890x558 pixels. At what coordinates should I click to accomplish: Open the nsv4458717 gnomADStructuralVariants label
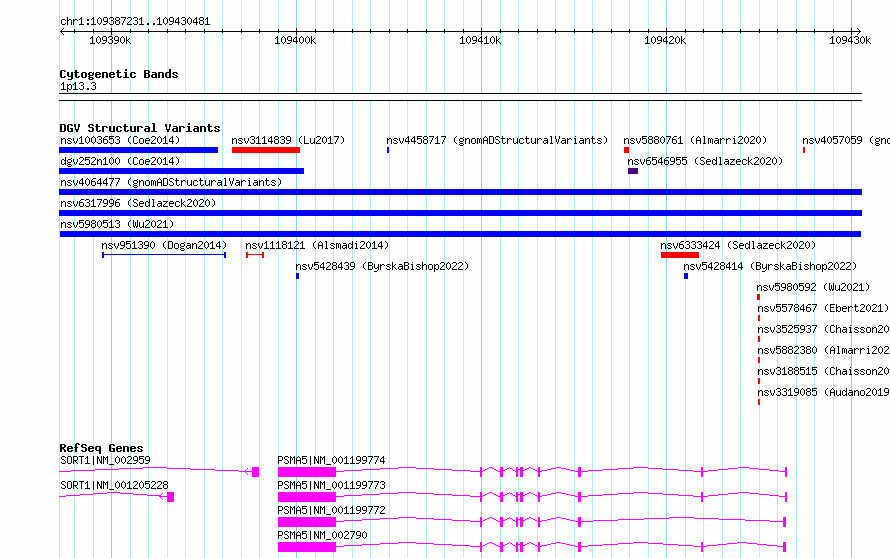click(x=497, y=140)
